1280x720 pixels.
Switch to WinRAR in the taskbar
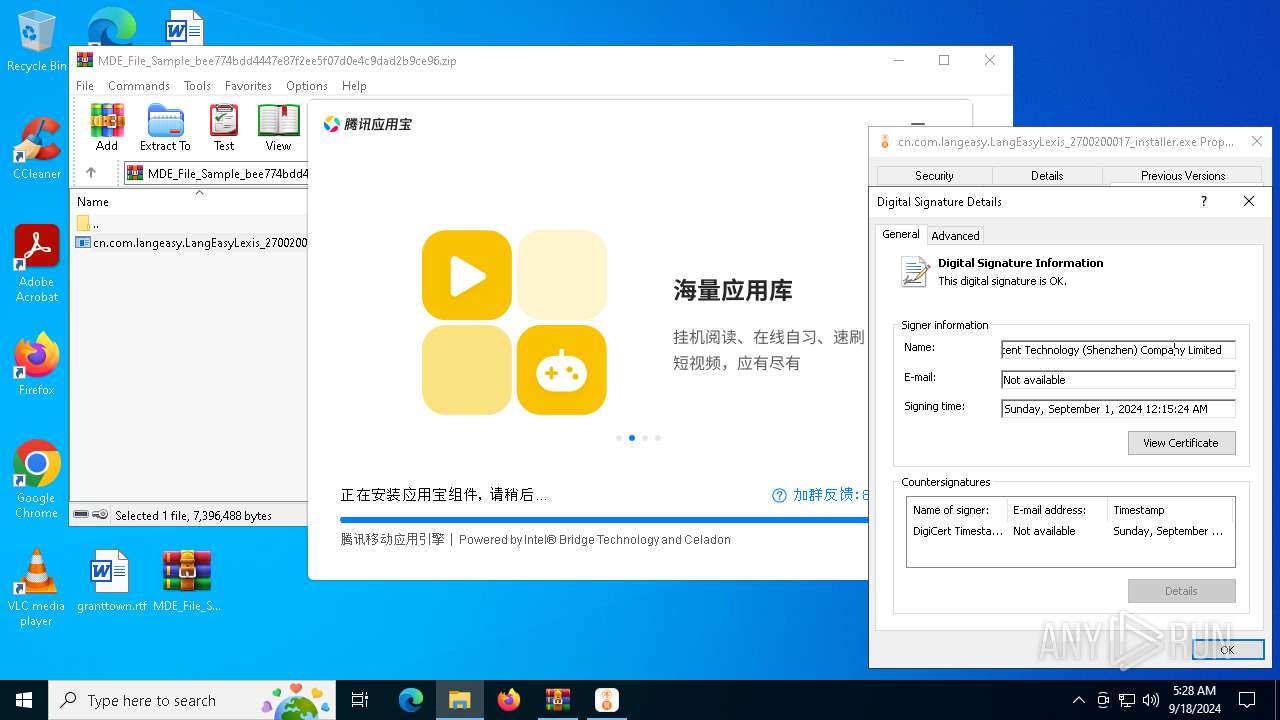click(x=558, y=700)
